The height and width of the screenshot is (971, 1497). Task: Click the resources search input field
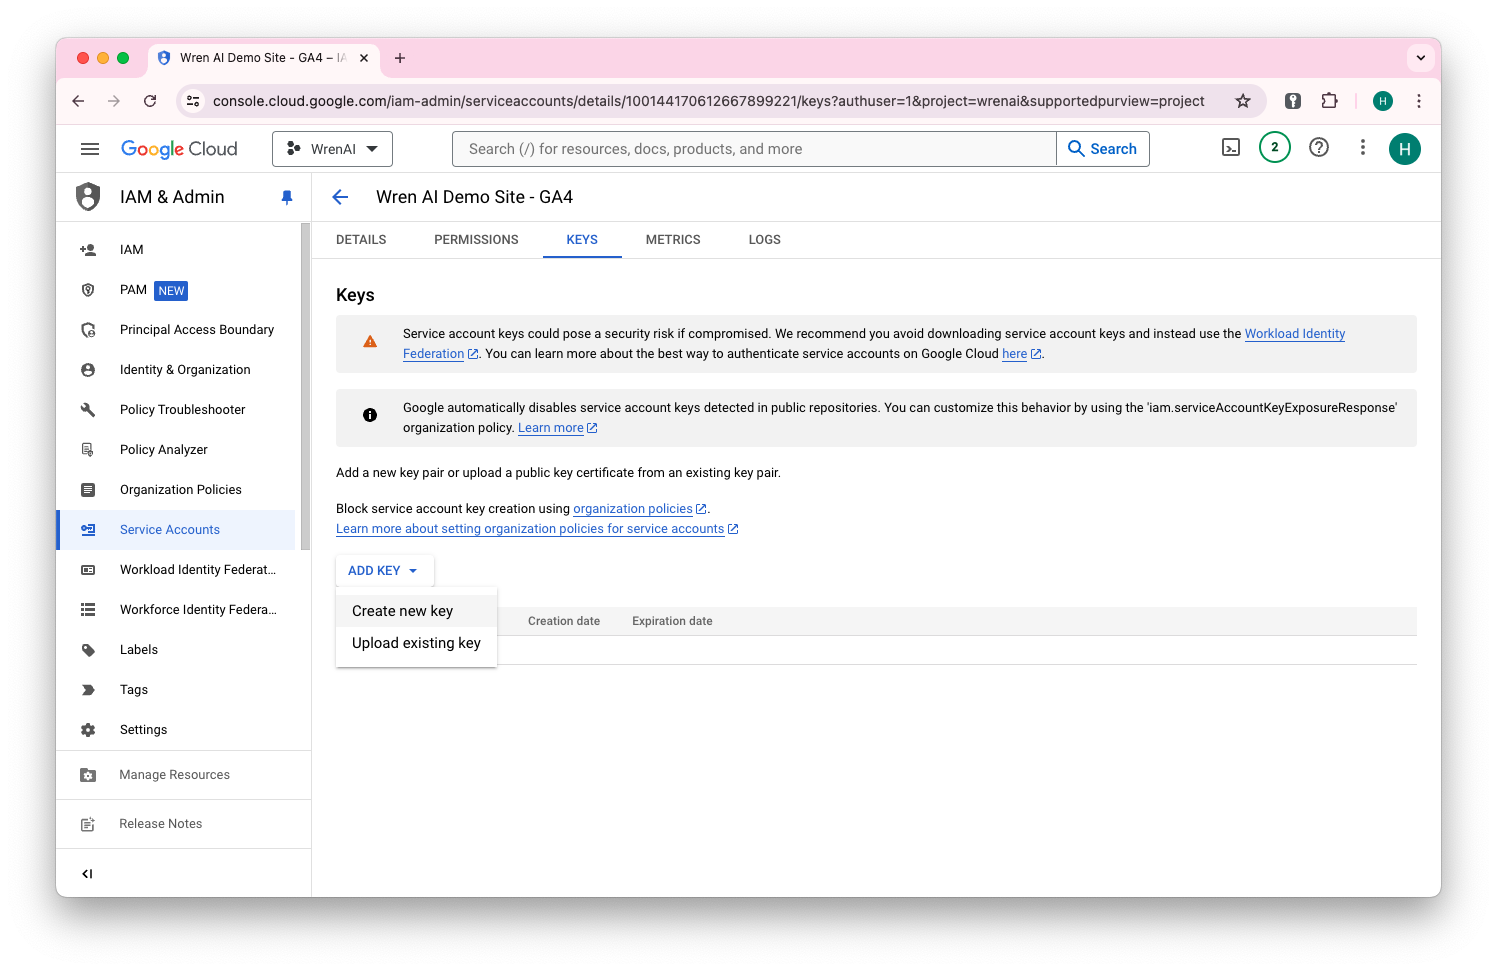pyautogui.click(x=754, y=149)
